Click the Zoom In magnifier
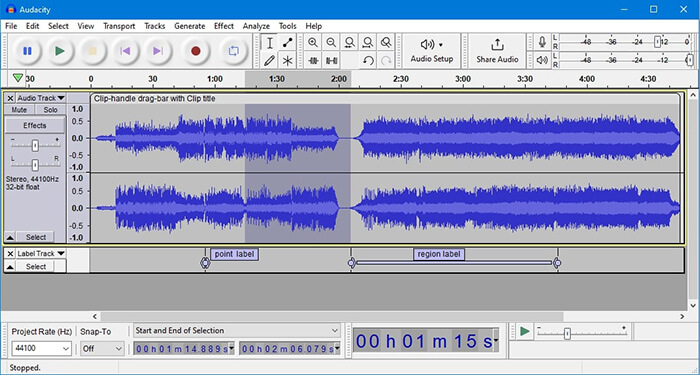This screenshot has width=700, height=375. pos(313,43)
